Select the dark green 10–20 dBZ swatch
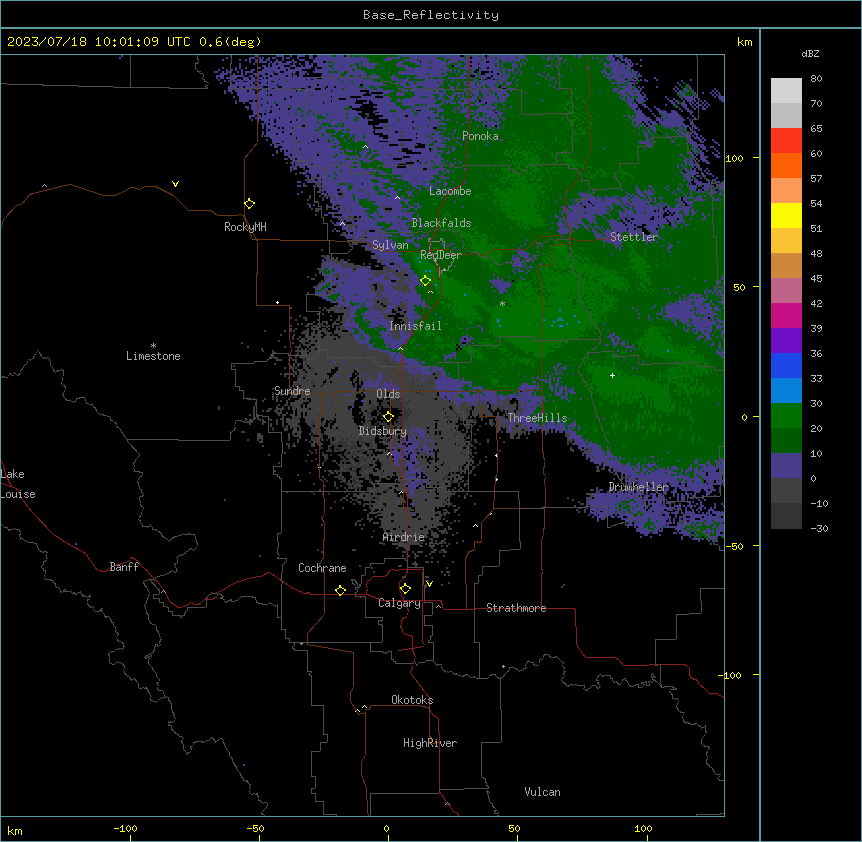This screenshot has width=862, height=842. pyautogui.click(x=786, y=441)
